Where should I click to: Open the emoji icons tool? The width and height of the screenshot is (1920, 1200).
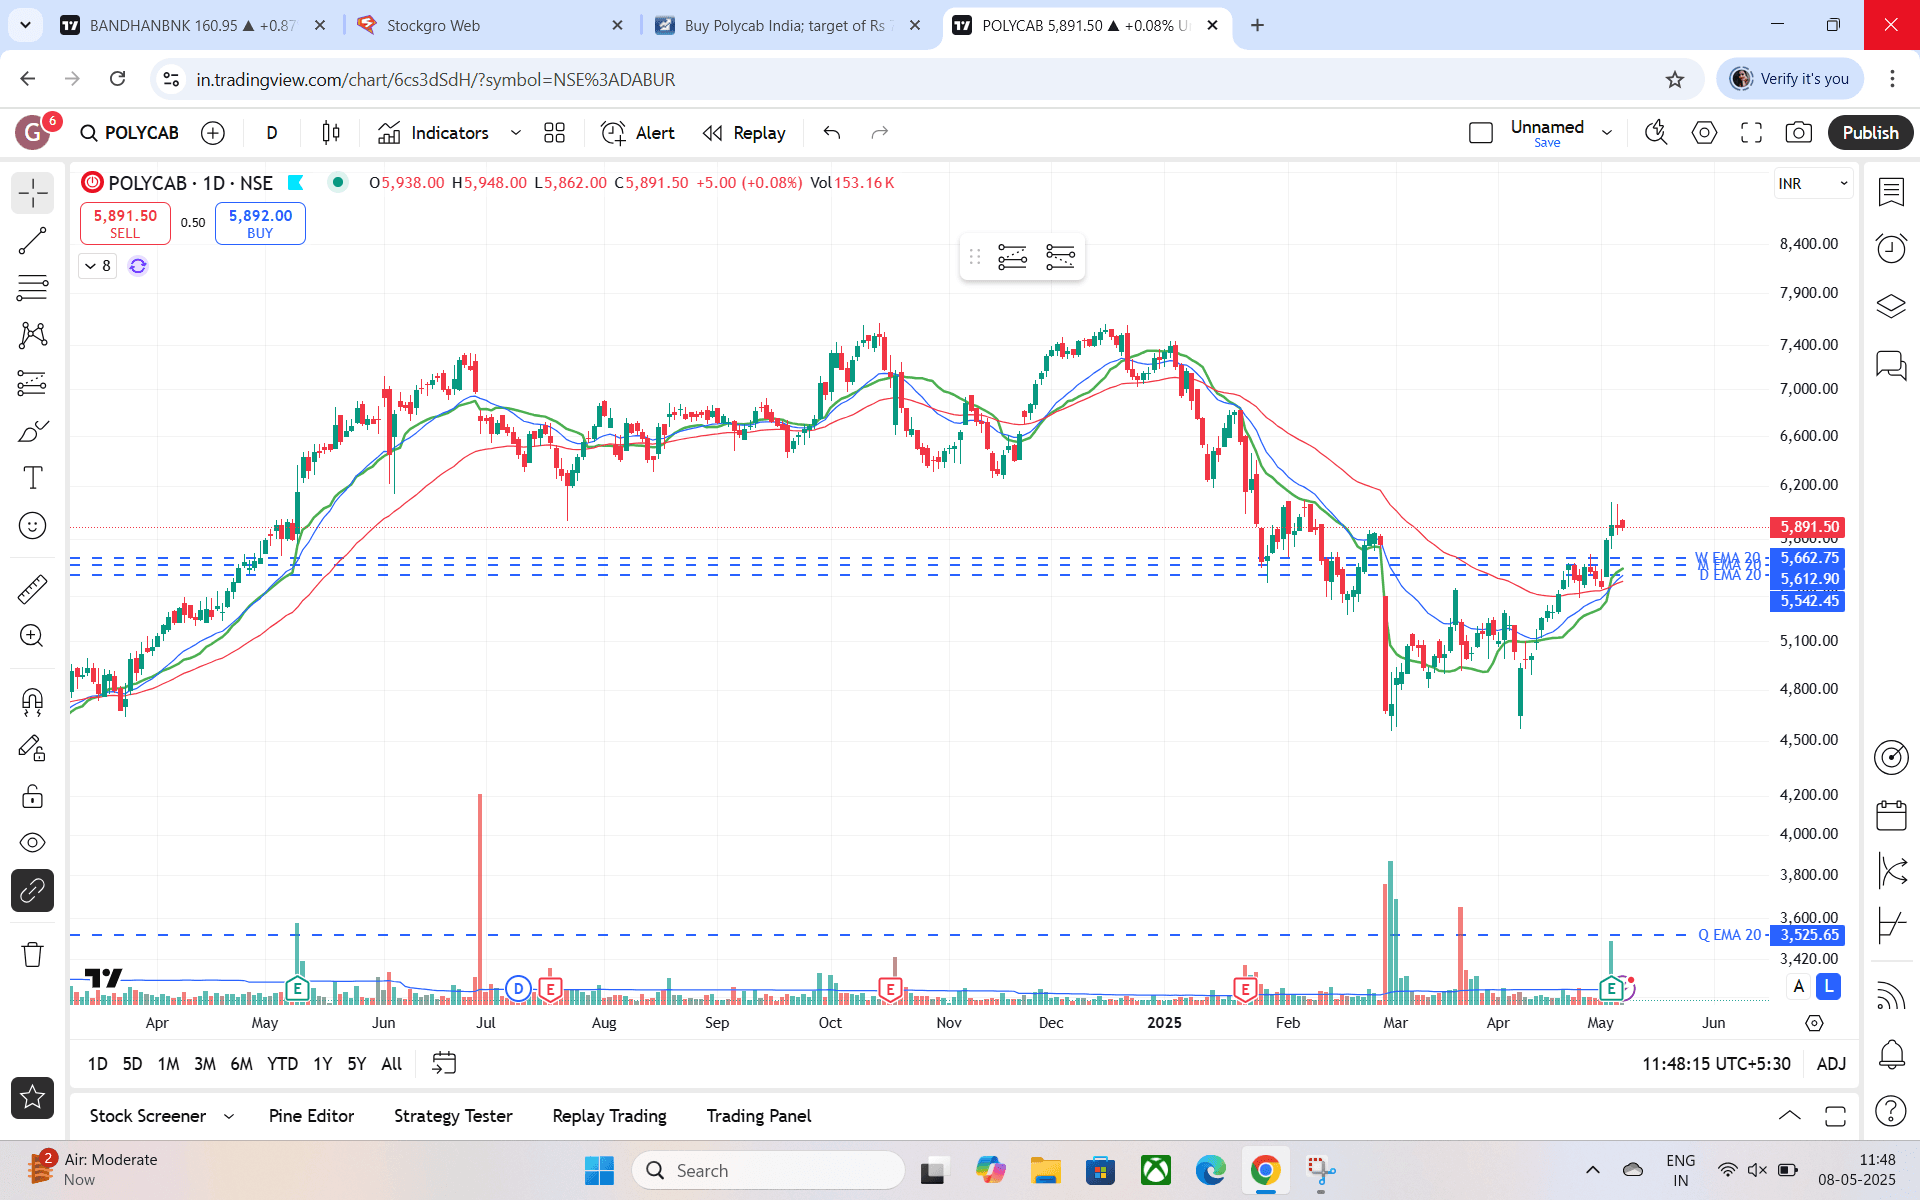click(32, 526)
